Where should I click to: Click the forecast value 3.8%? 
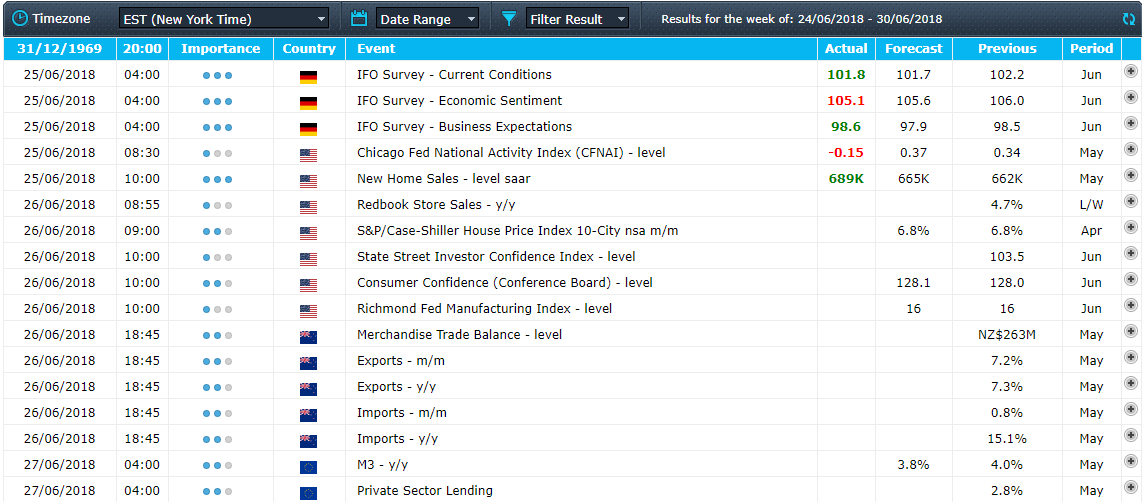913,465
